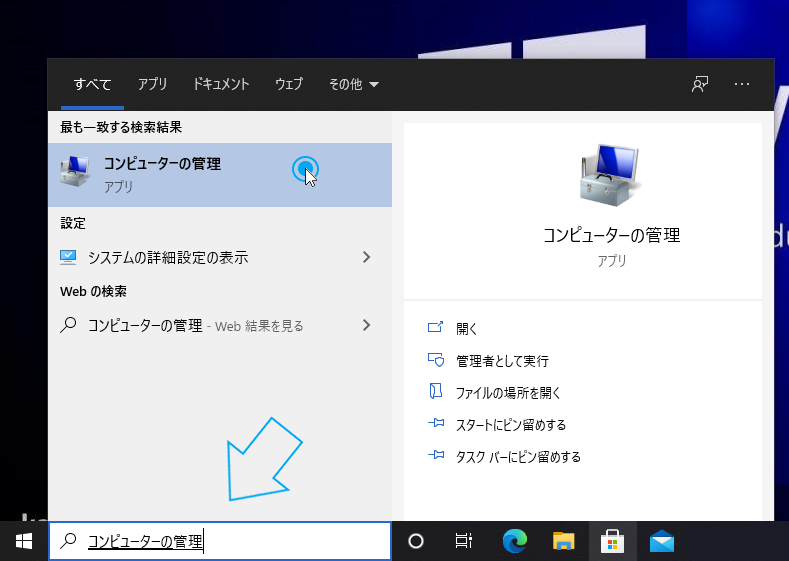Choose ファイルの場所を開く
Screen dimensions: 789x561
click(x=508, y=393)
